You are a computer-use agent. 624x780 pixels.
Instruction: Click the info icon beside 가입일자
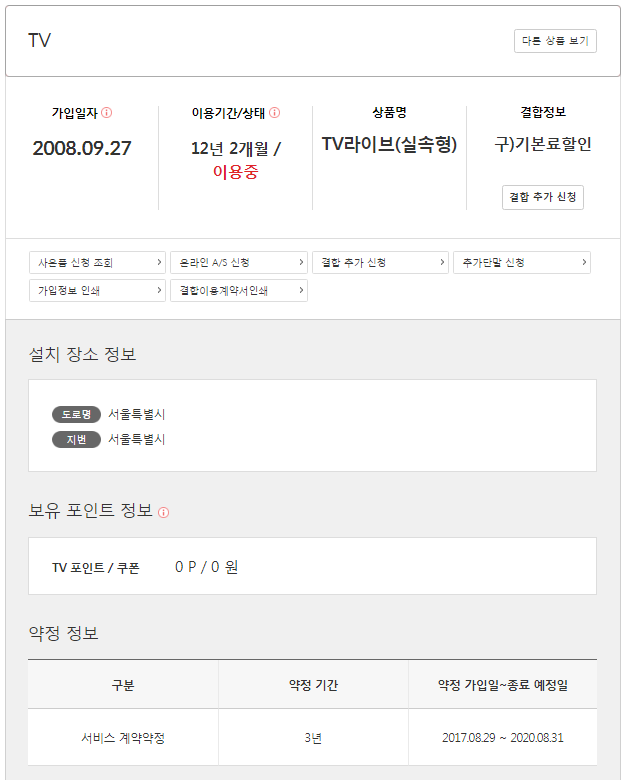tap(107, 113)
